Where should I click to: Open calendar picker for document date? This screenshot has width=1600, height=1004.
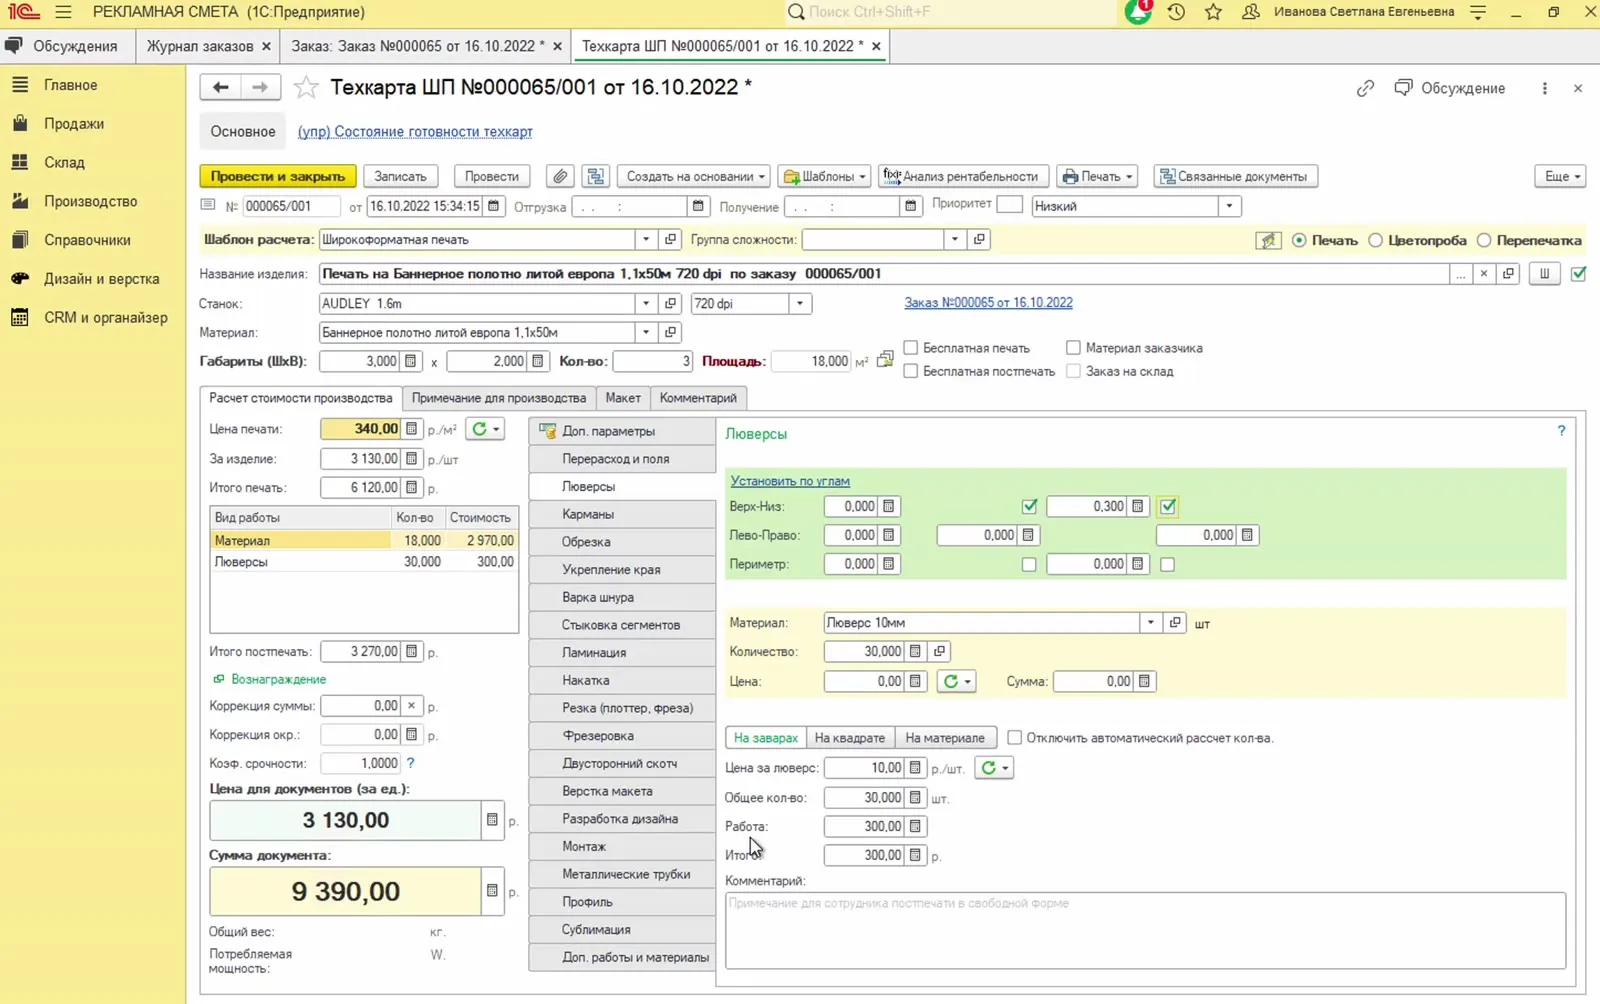[493, 206]
